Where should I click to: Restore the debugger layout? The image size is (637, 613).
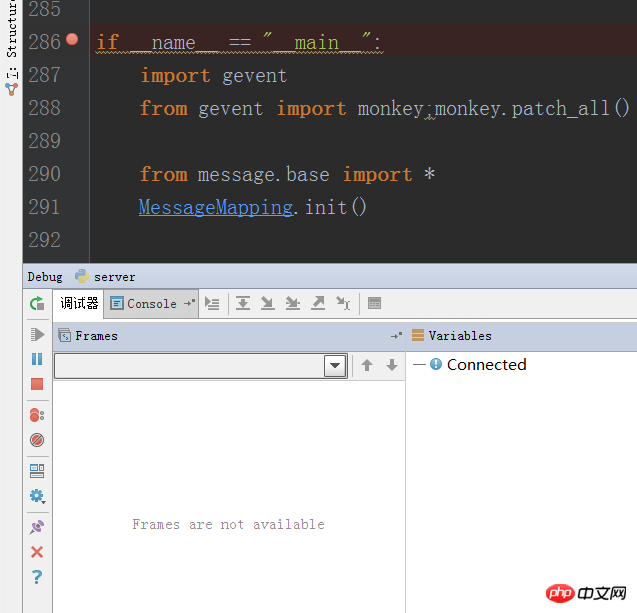[37, 471]
